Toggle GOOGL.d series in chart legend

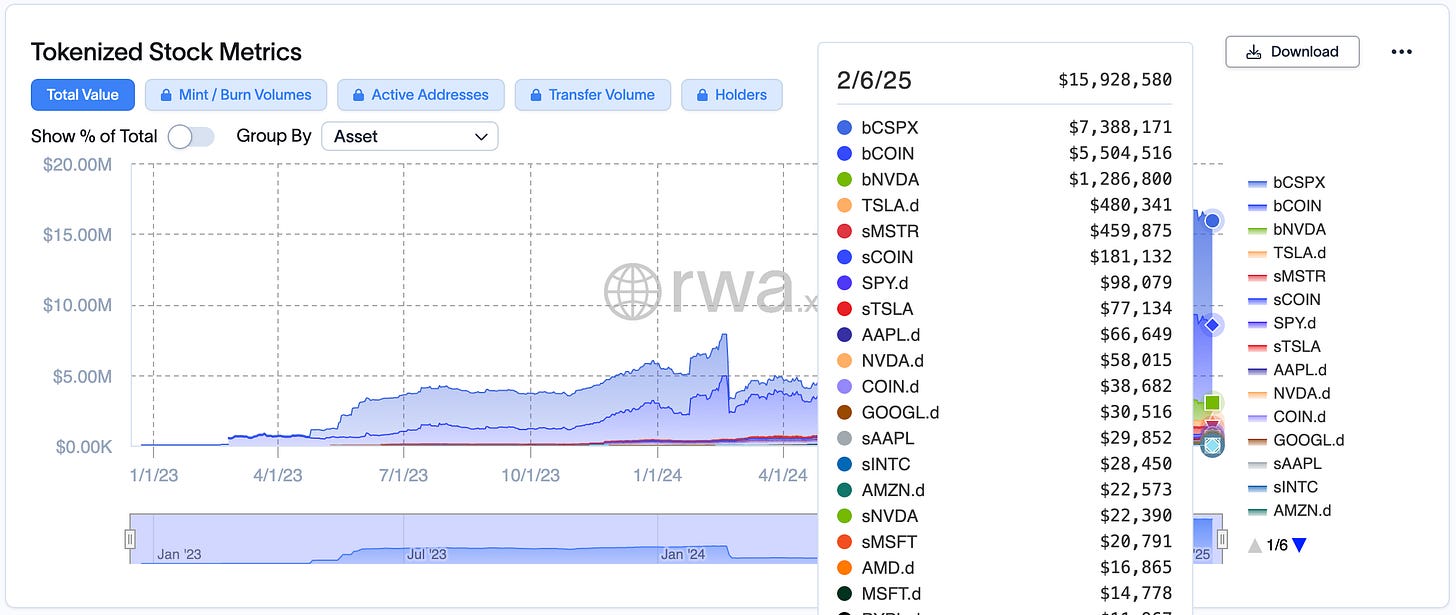[1296, 440]
